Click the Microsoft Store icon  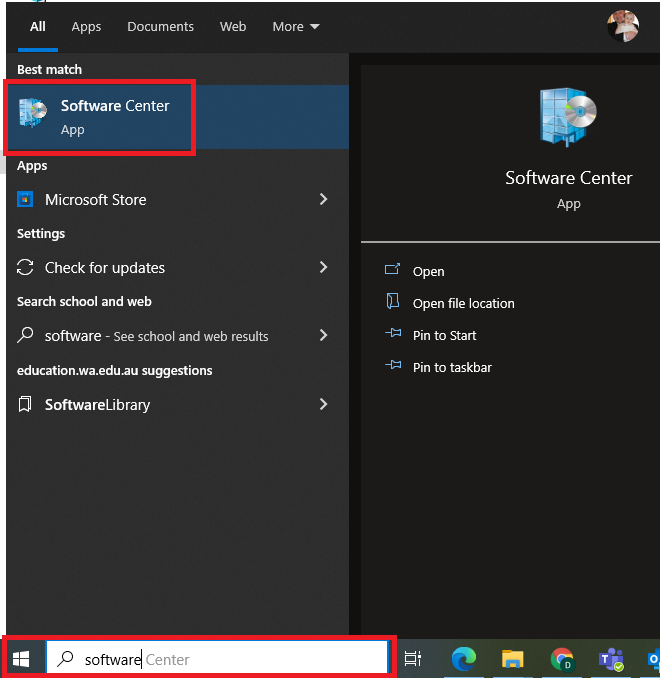pyautogui.click(x=25, y=199)
